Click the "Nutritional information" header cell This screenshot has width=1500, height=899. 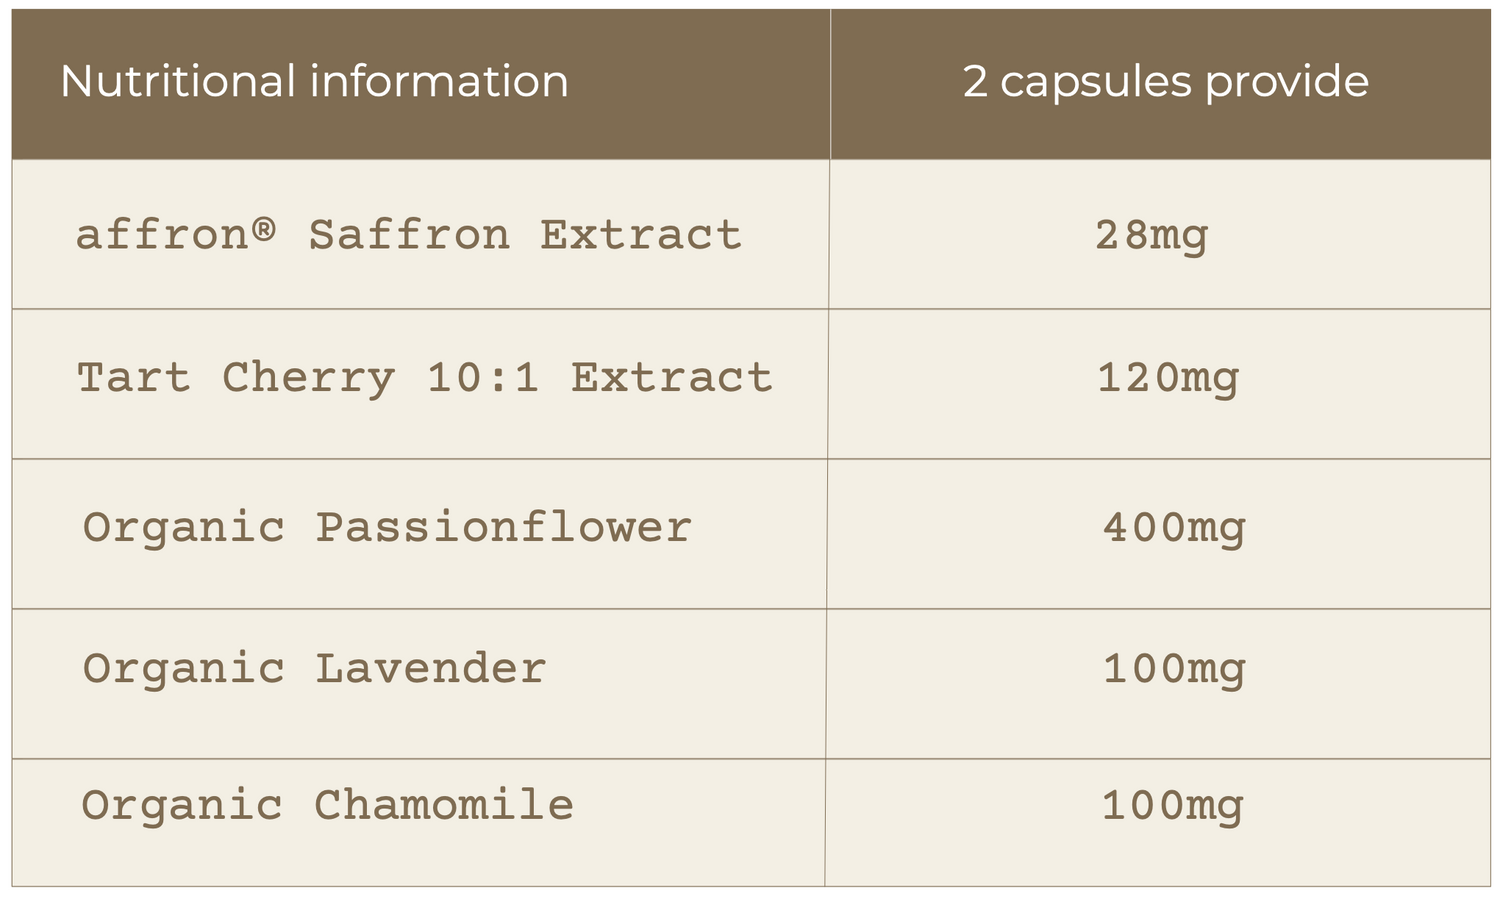pos(314,82)
